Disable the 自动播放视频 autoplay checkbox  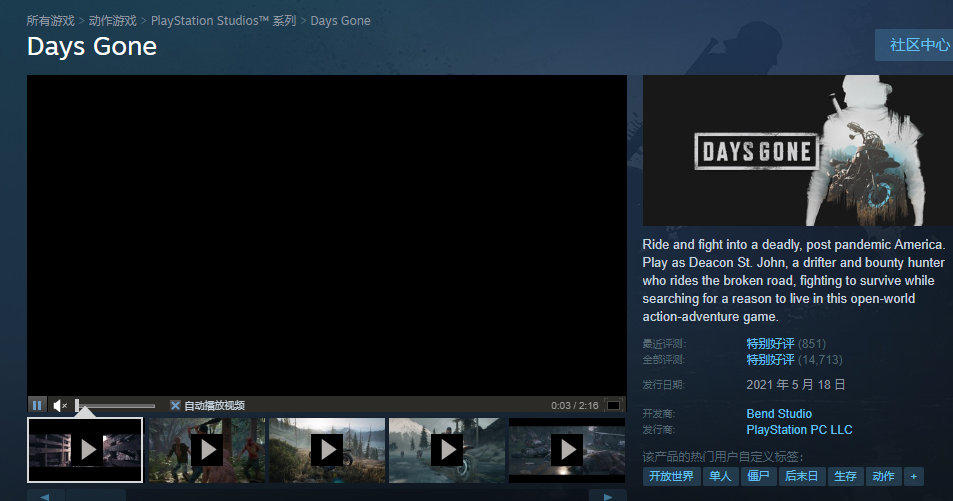coord(175,405)
